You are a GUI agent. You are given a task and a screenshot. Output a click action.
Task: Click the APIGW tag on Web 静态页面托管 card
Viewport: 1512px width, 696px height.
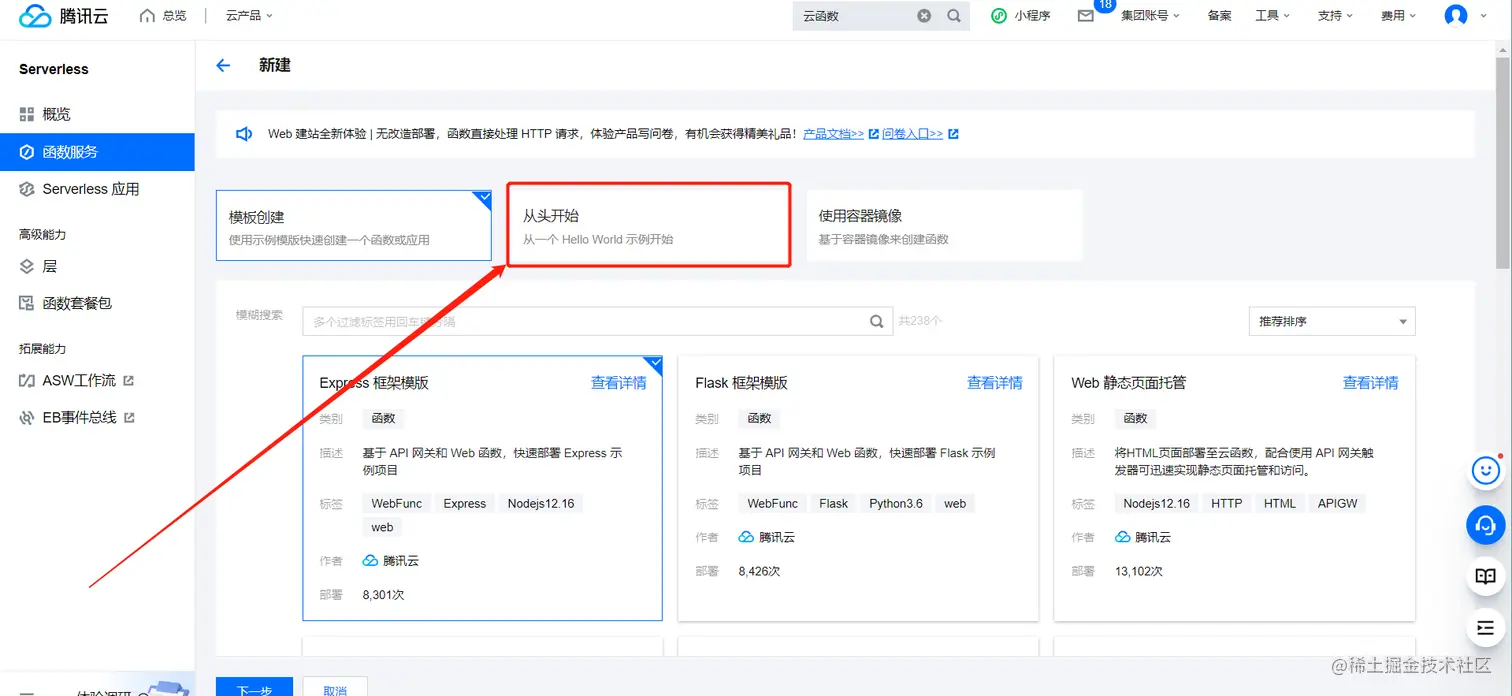(1337, 504)
